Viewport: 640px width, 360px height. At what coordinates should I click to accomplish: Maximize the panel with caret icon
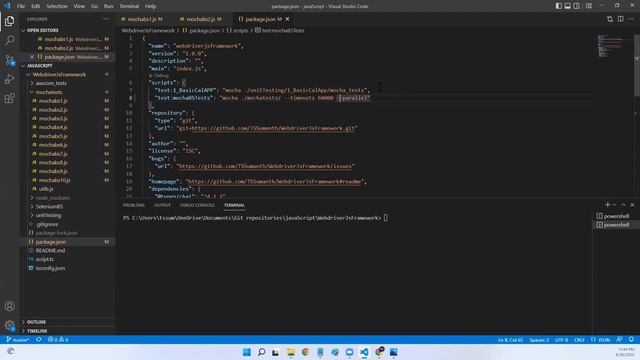(623, 205)
